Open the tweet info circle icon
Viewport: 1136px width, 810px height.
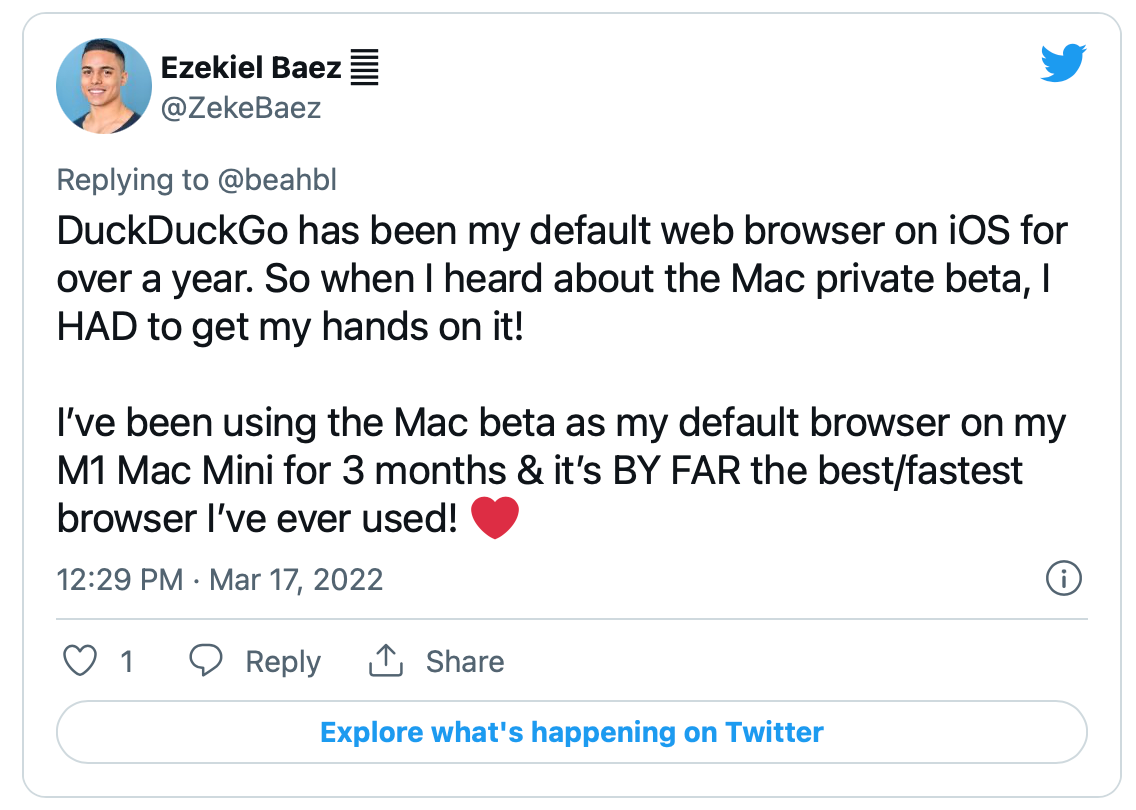tap(1064, 578)
